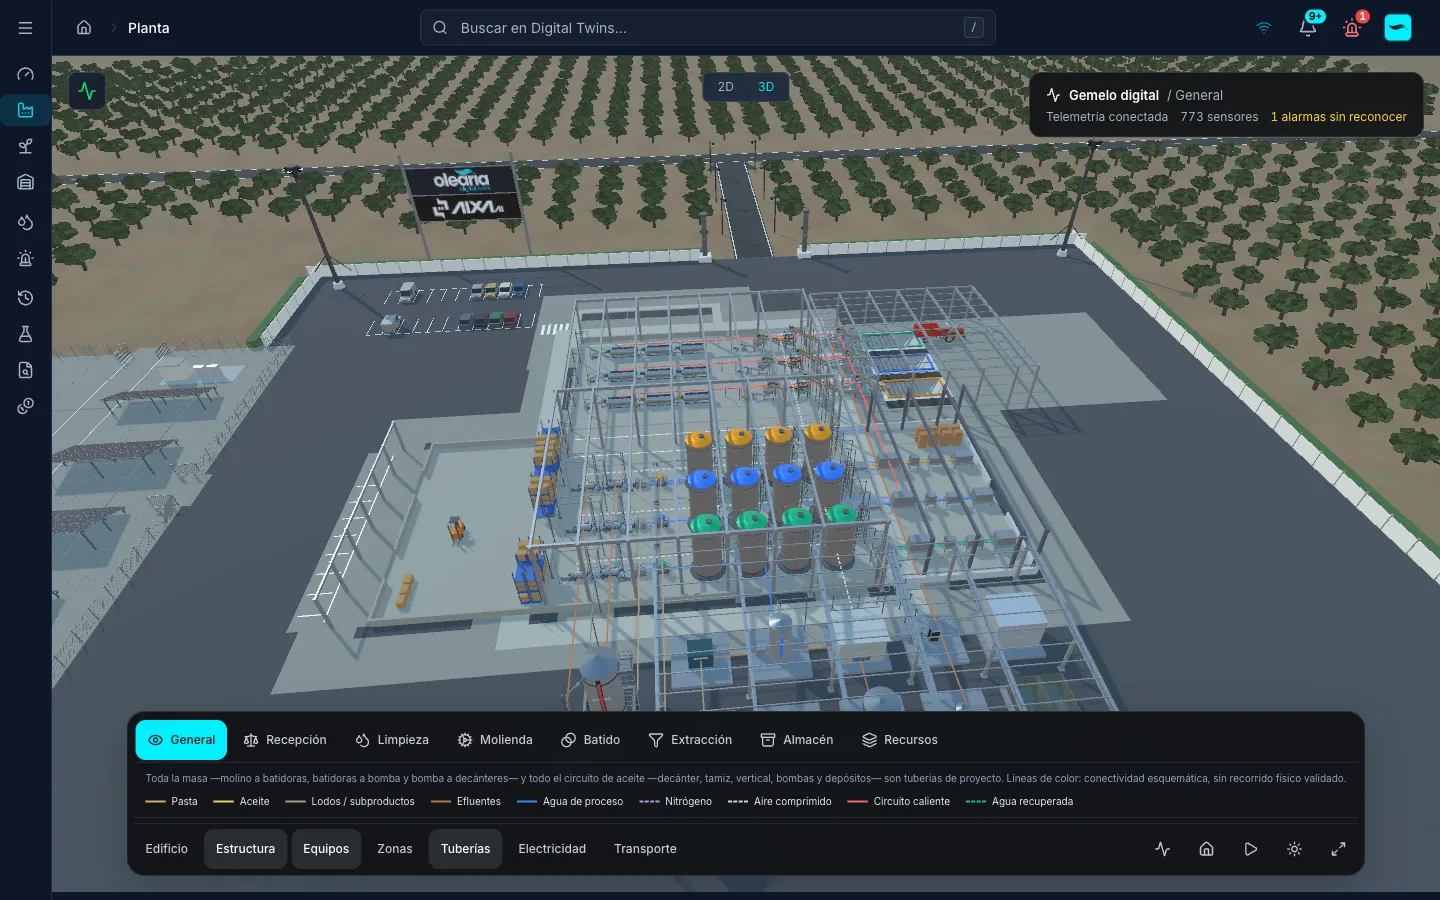Select the General tab
Viewport: 1440px width, 900px height.
pyautogui.click(x=181, y=740)
